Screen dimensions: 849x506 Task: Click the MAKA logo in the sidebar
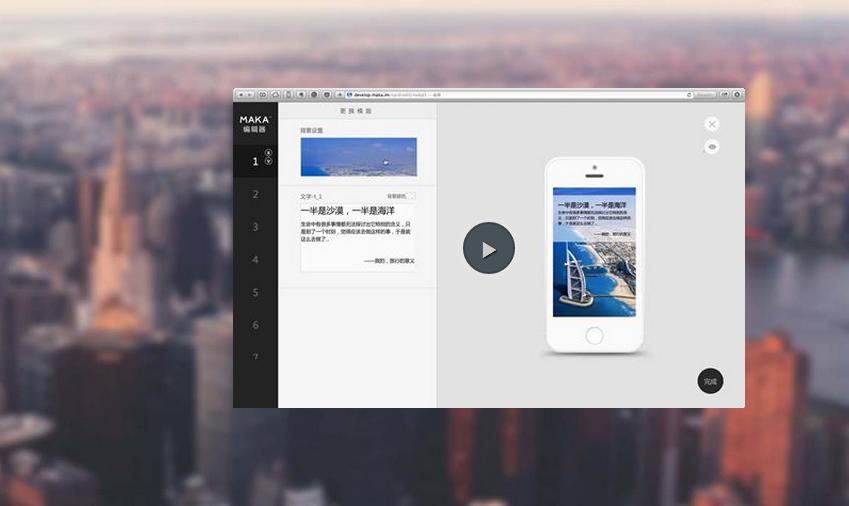tap(254, 123)
